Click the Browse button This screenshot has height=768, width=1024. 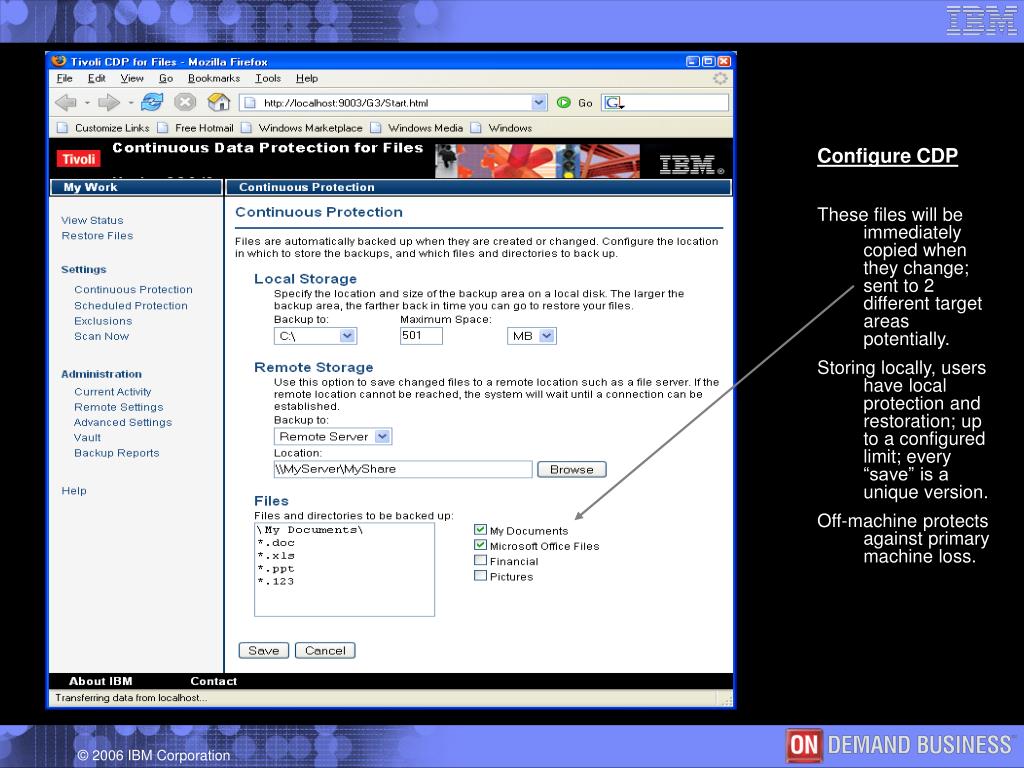571,470
